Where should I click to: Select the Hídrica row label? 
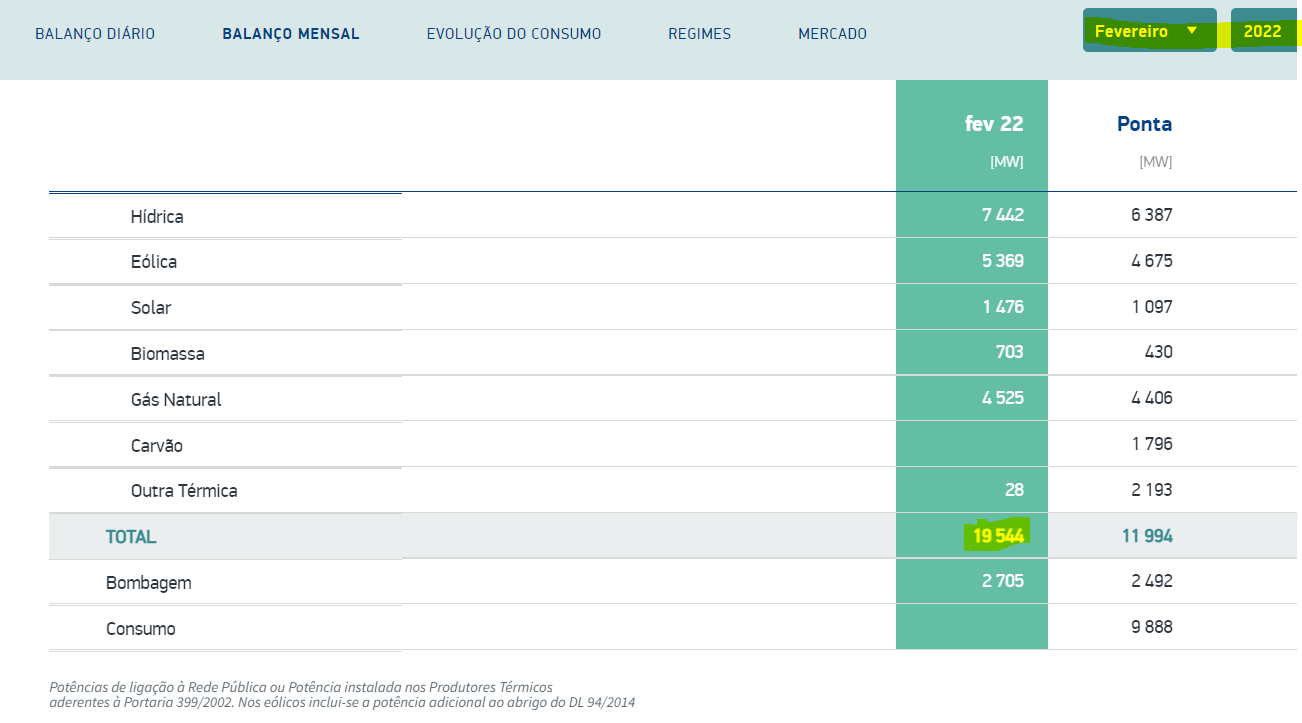(x=157, y=216)
